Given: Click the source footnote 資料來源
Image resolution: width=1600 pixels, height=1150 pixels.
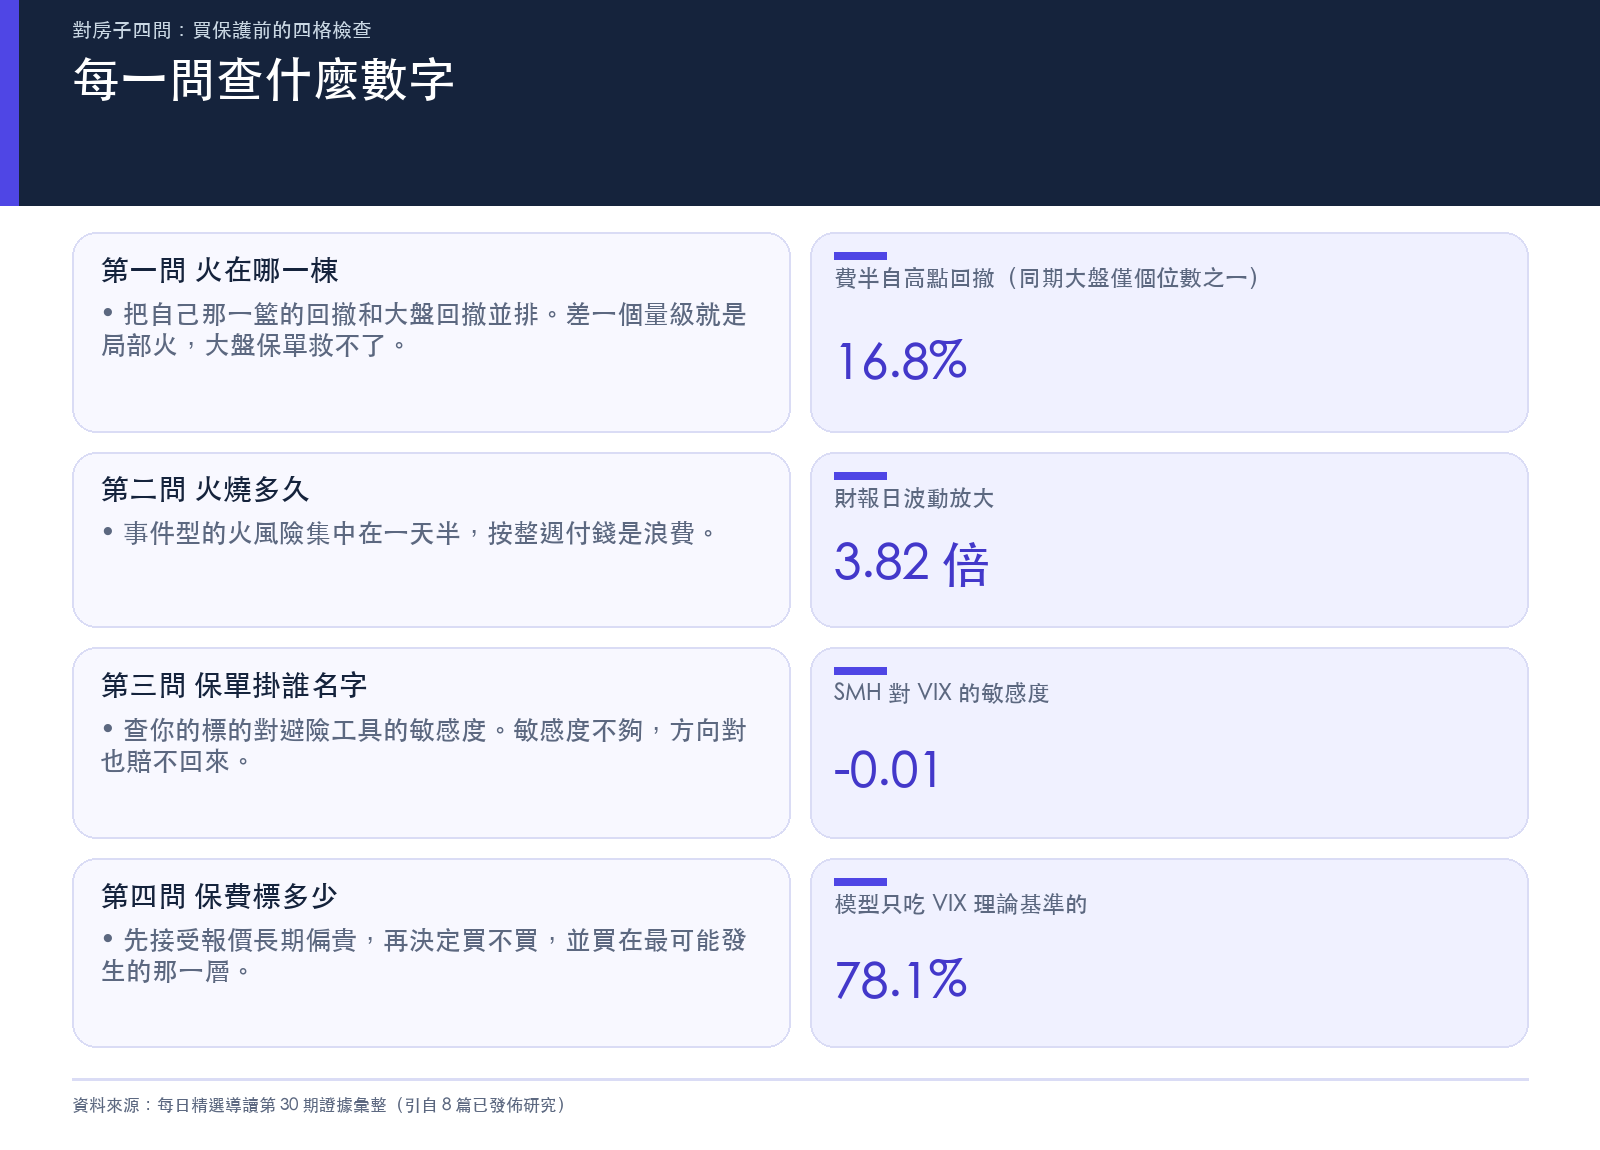Looking at the screenshot, I should [x=322, y=1105].
